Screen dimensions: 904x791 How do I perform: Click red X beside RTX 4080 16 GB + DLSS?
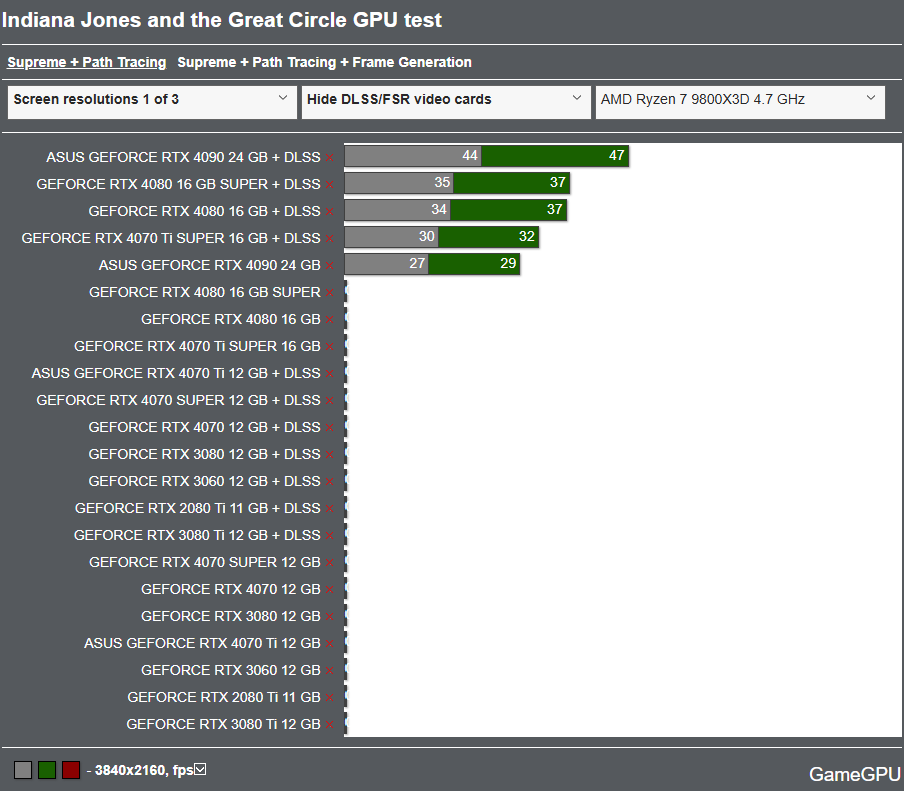pos(330,212)
